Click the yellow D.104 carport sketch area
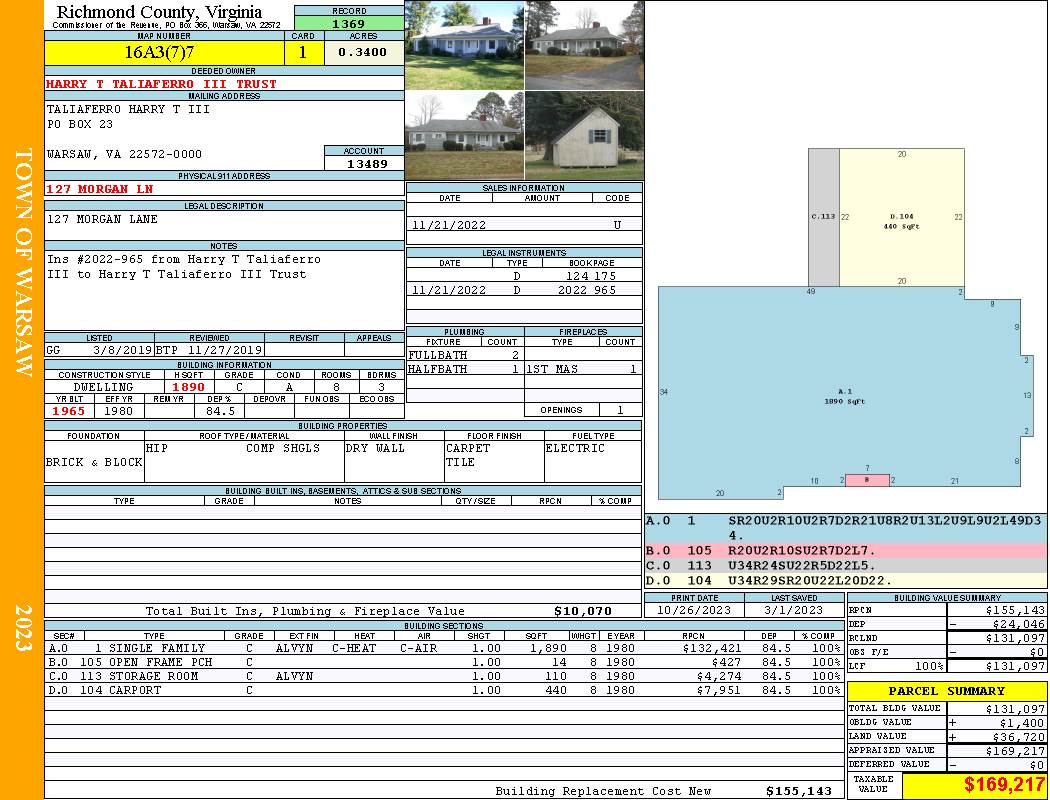This screenshot has height=800, width=1050. click(901, 218)
